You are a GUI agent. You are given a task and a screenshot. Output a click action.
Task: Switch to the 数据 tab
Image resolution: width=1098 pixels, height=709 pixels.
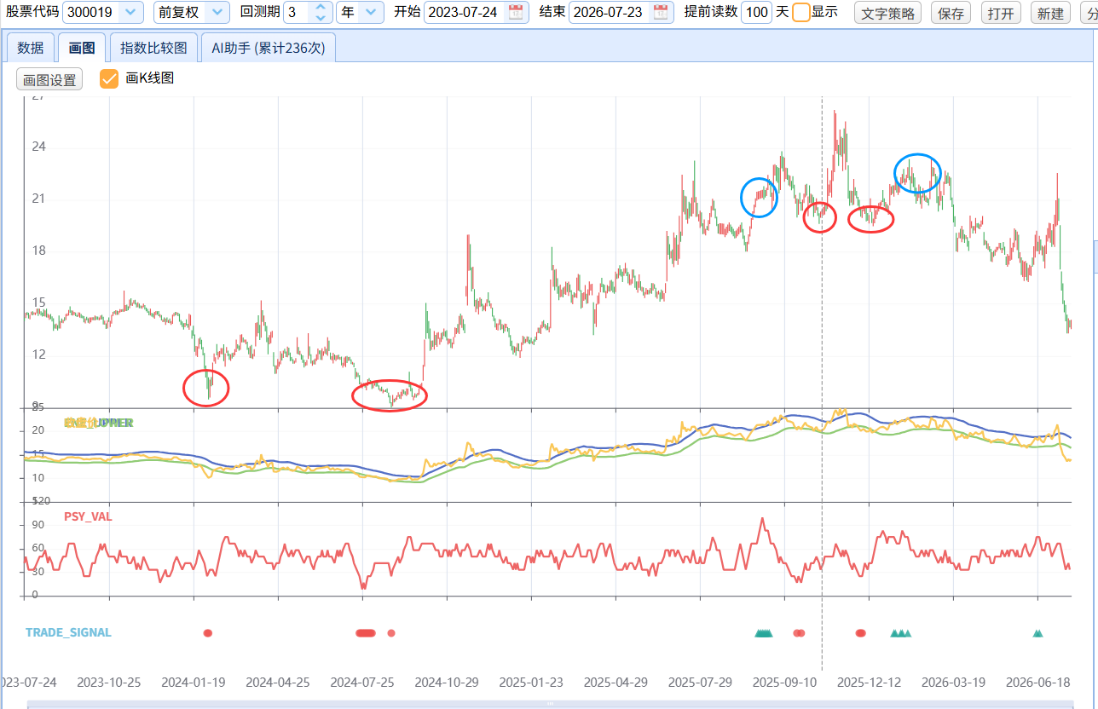31,48
